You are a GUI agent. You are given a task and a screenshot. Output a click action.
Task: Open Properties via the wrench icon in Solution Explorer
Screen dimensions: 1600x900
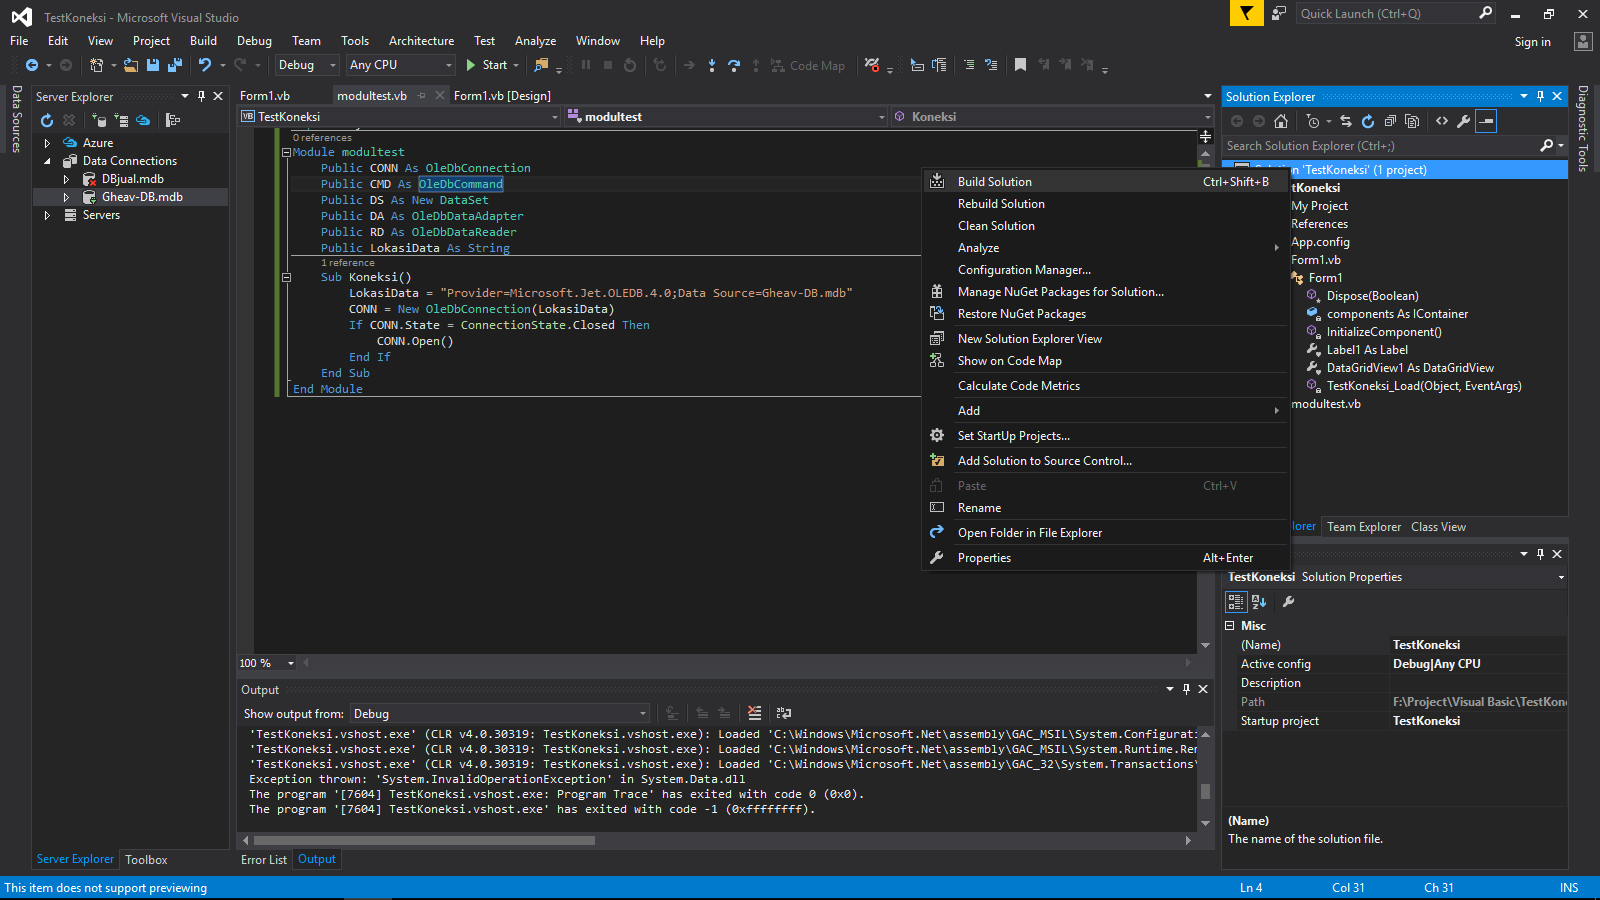click(1464, 121)
